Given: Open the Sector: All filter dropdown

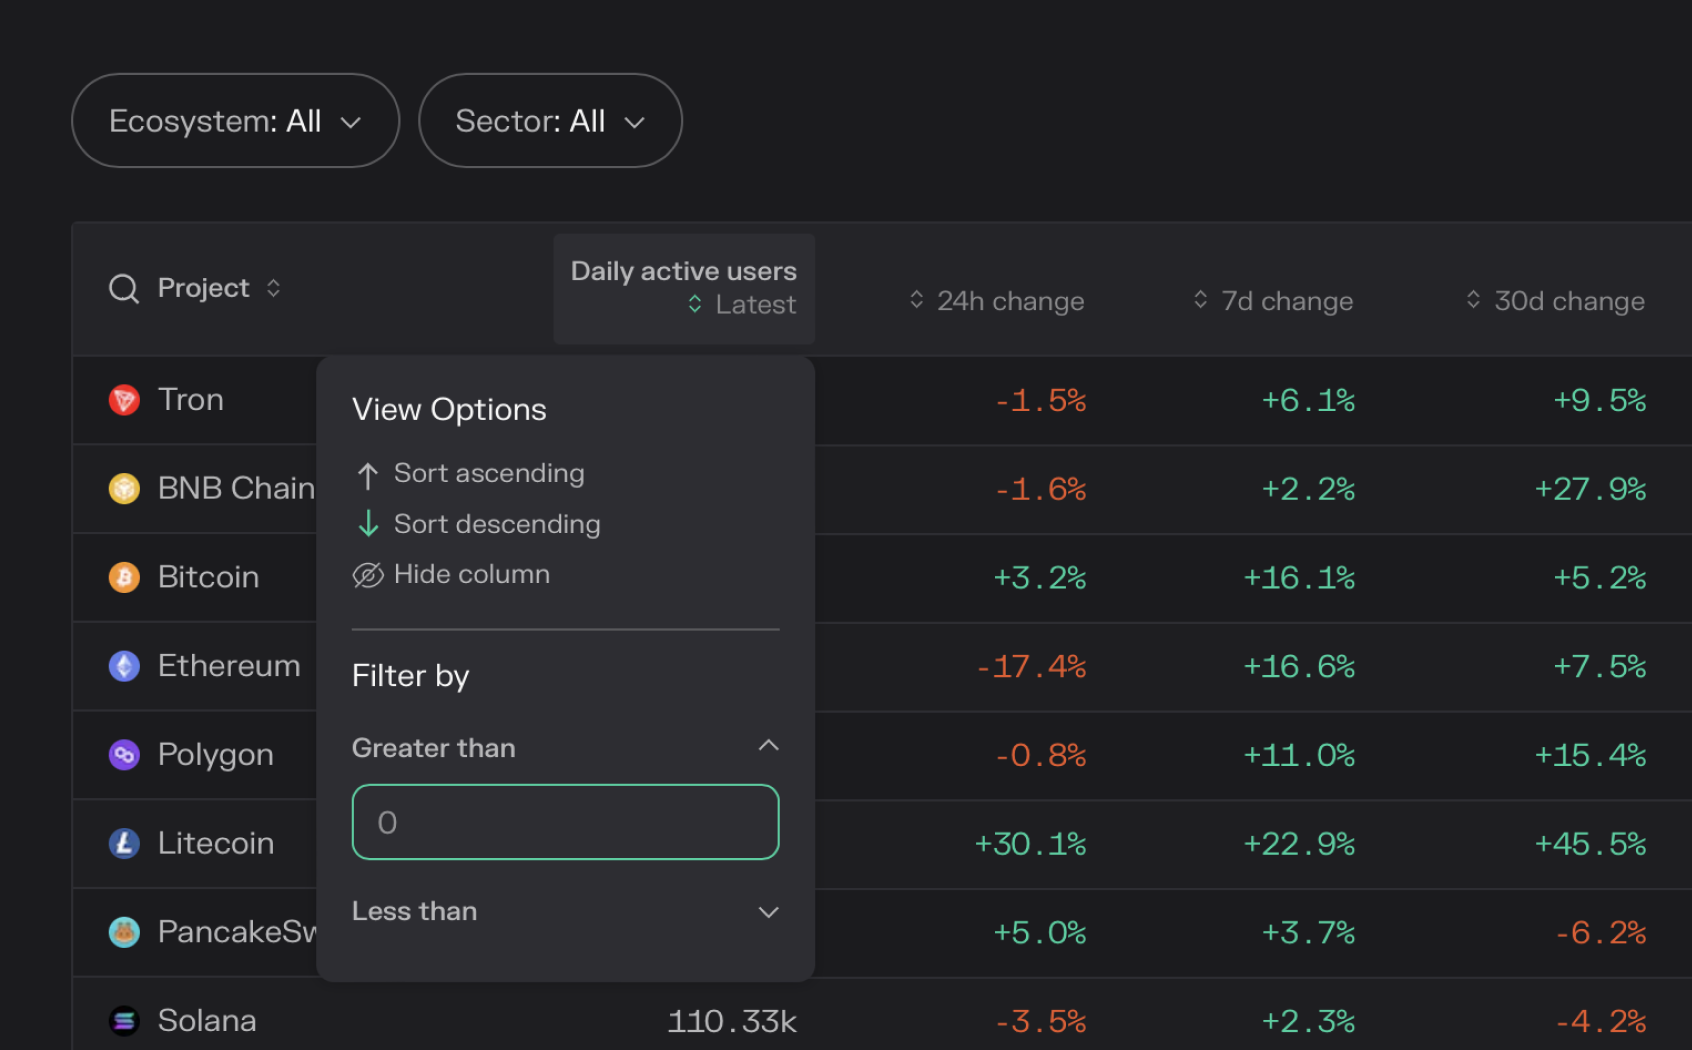Looking at the screenshot, I should (x=550, y=121).
